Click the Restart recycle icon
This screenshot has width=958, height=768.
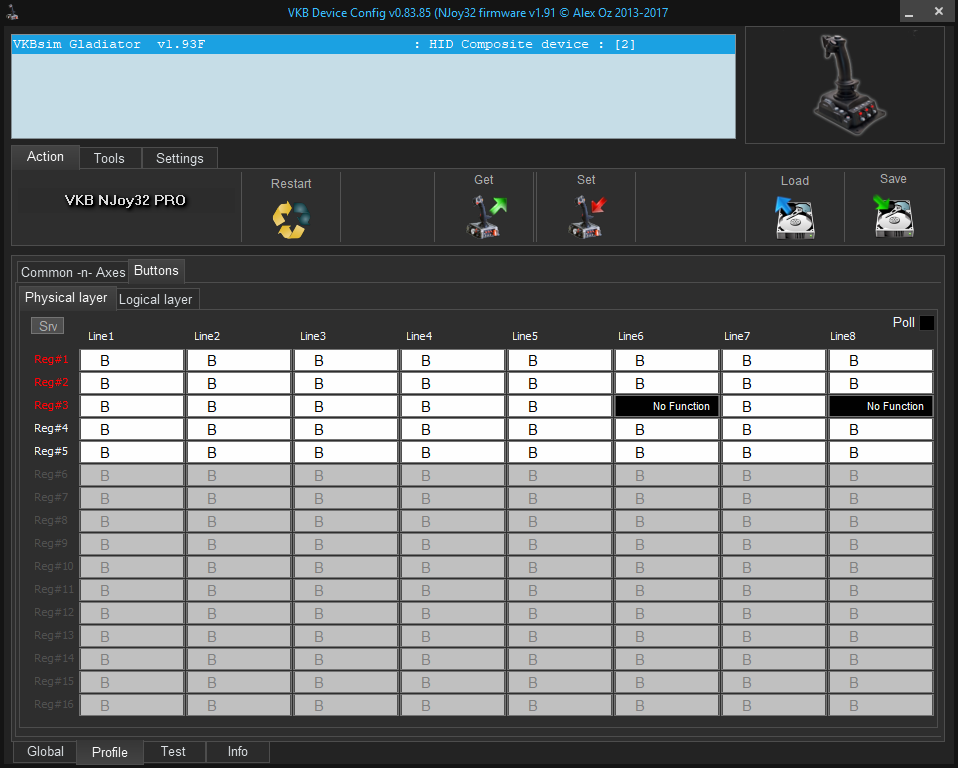291,219
